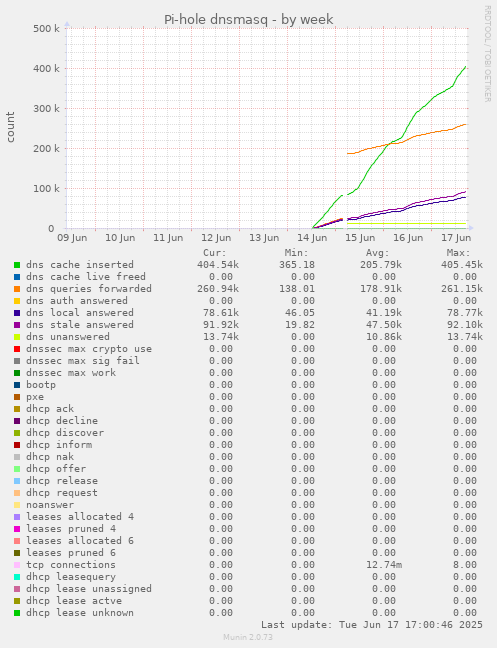Select the dhcp request legend entry
Image resolution: width=497 pixels, height=648 pixels.
pos(62,493)
